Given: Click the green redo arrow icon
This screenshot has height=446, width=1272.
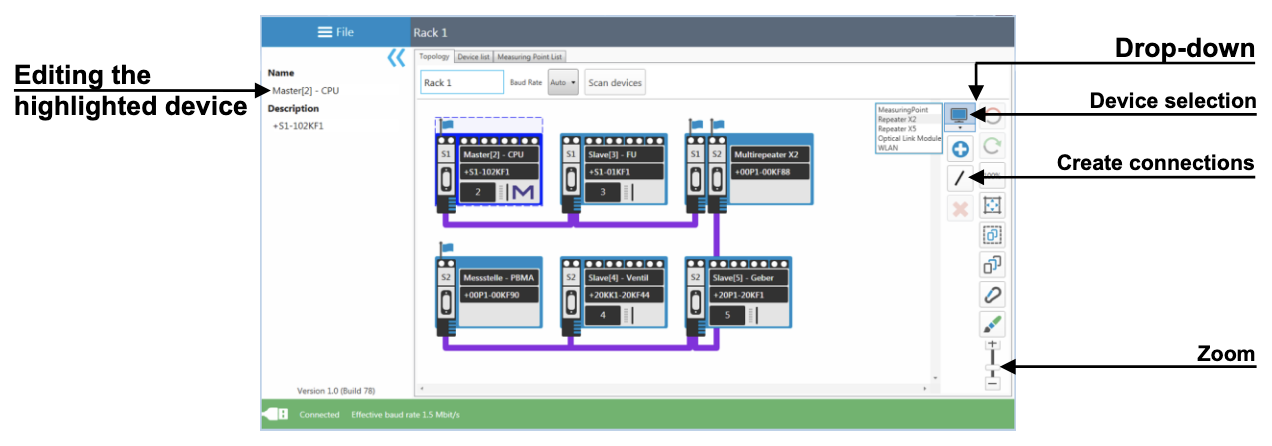Looking at the screenshot, I should 993,146.
